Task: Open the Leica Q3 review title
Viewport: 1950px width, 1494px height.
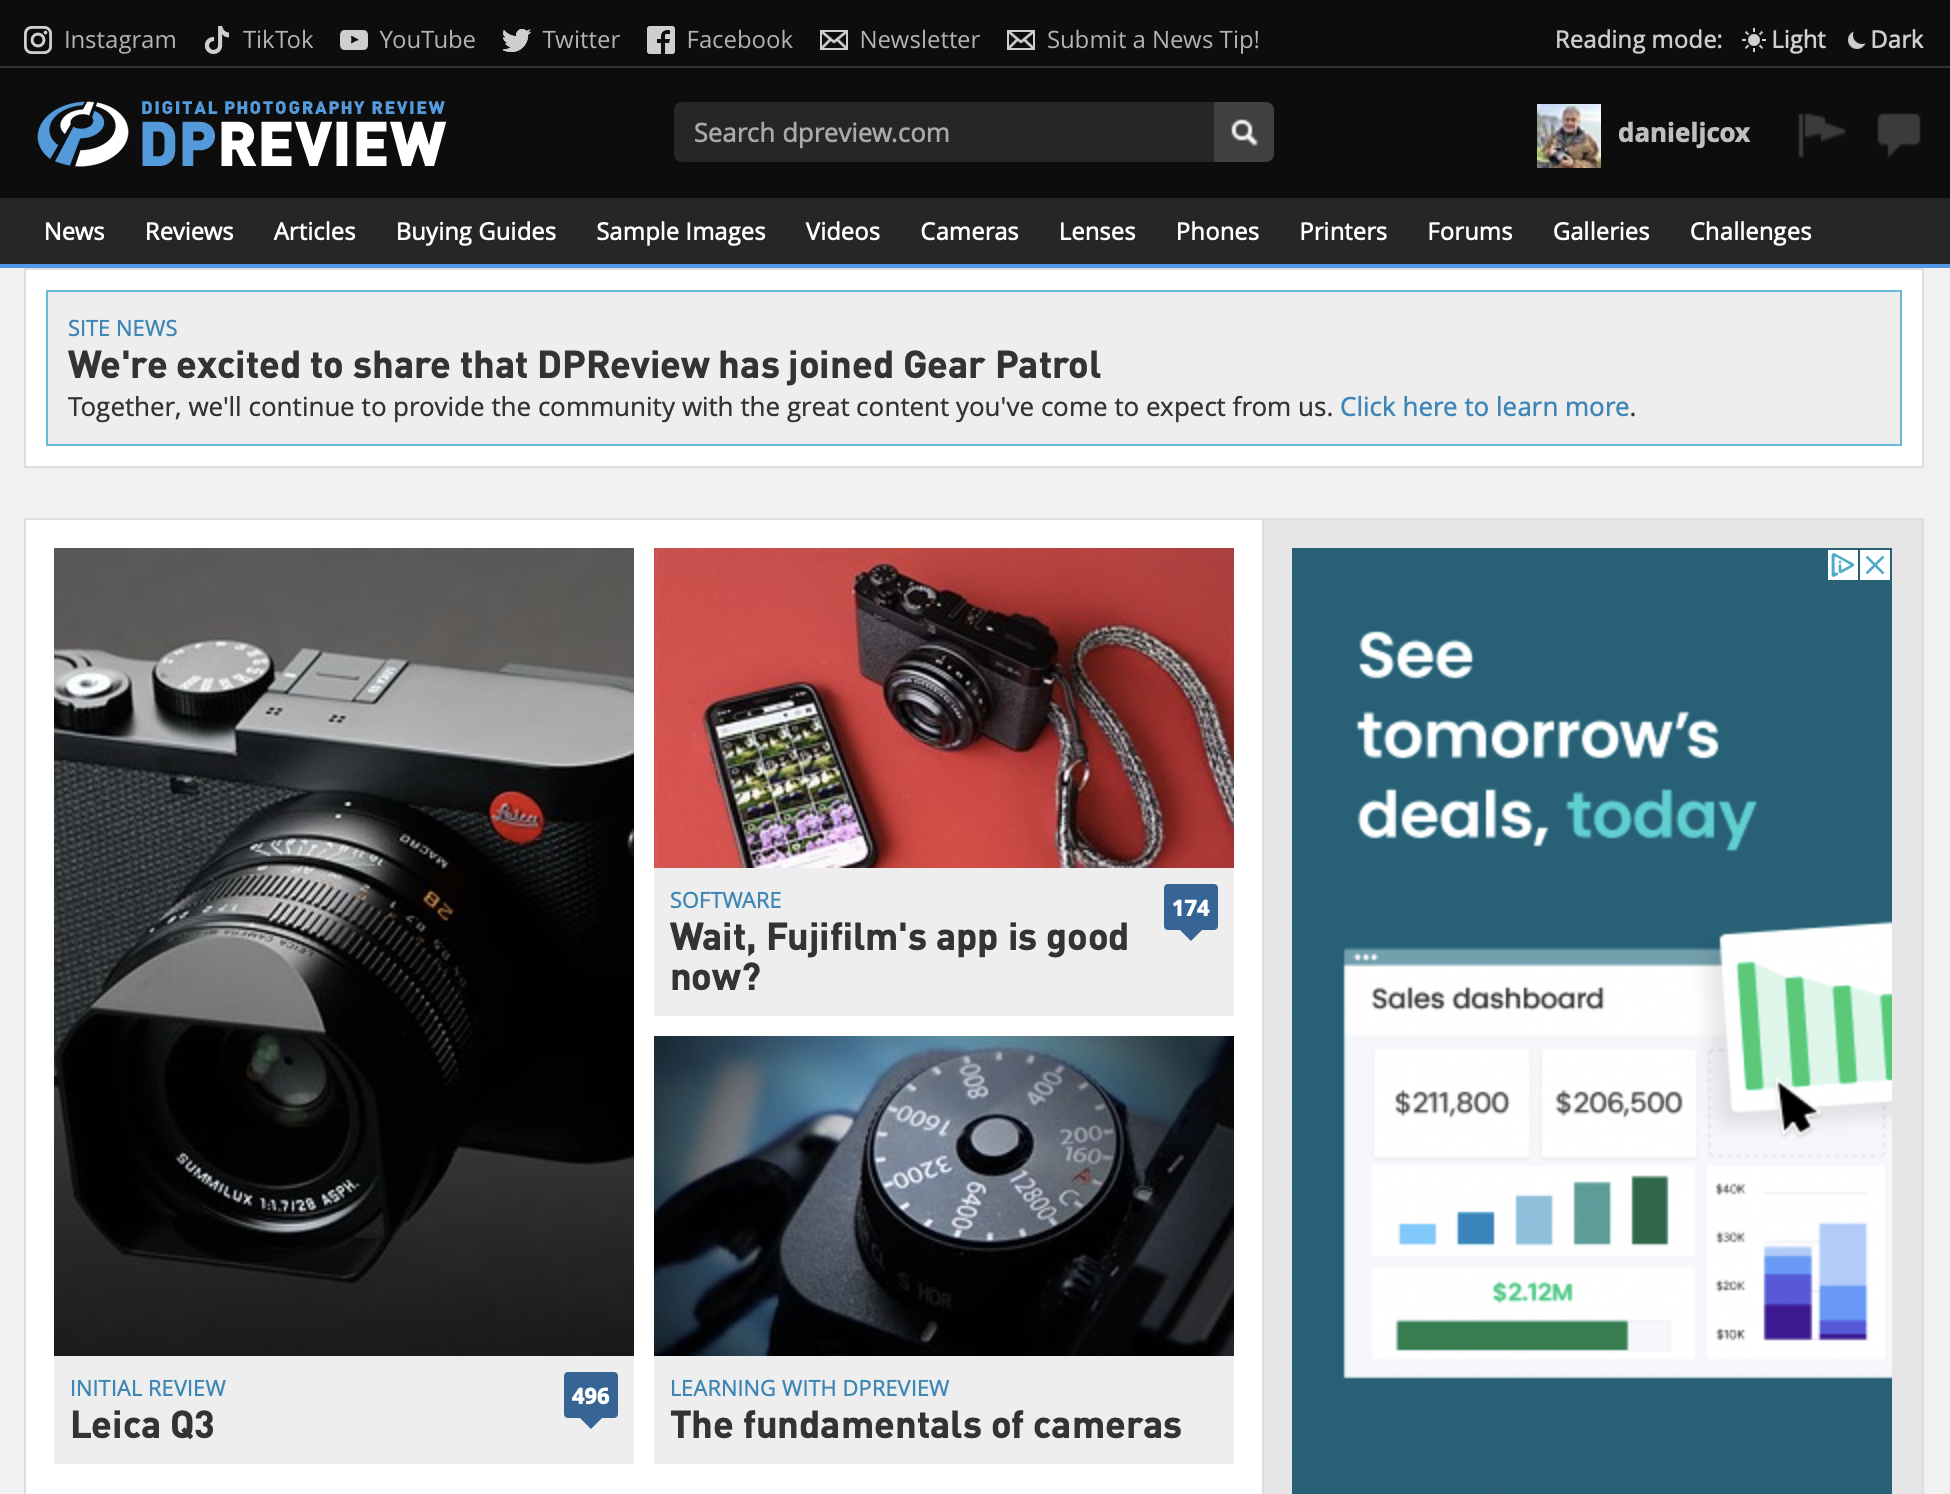Action: point(142,1425)
